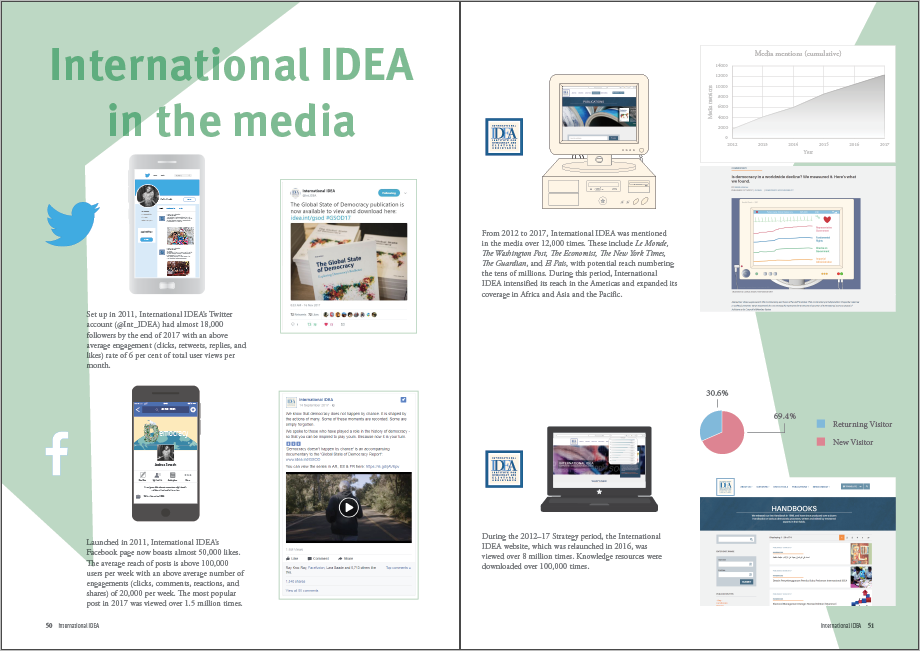
Task: Click the paragraph beginning 'Launched in 2011'
Action: click(165, 573)
